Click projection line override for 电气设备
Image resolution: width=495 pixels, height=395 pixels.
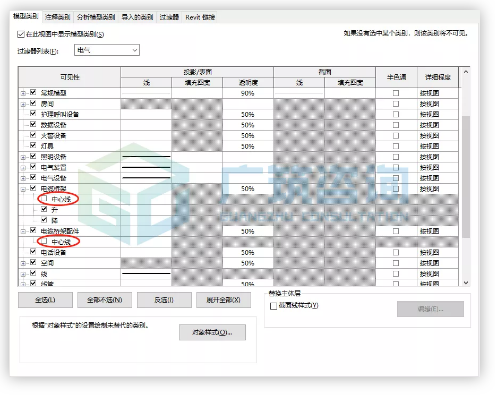146,178
